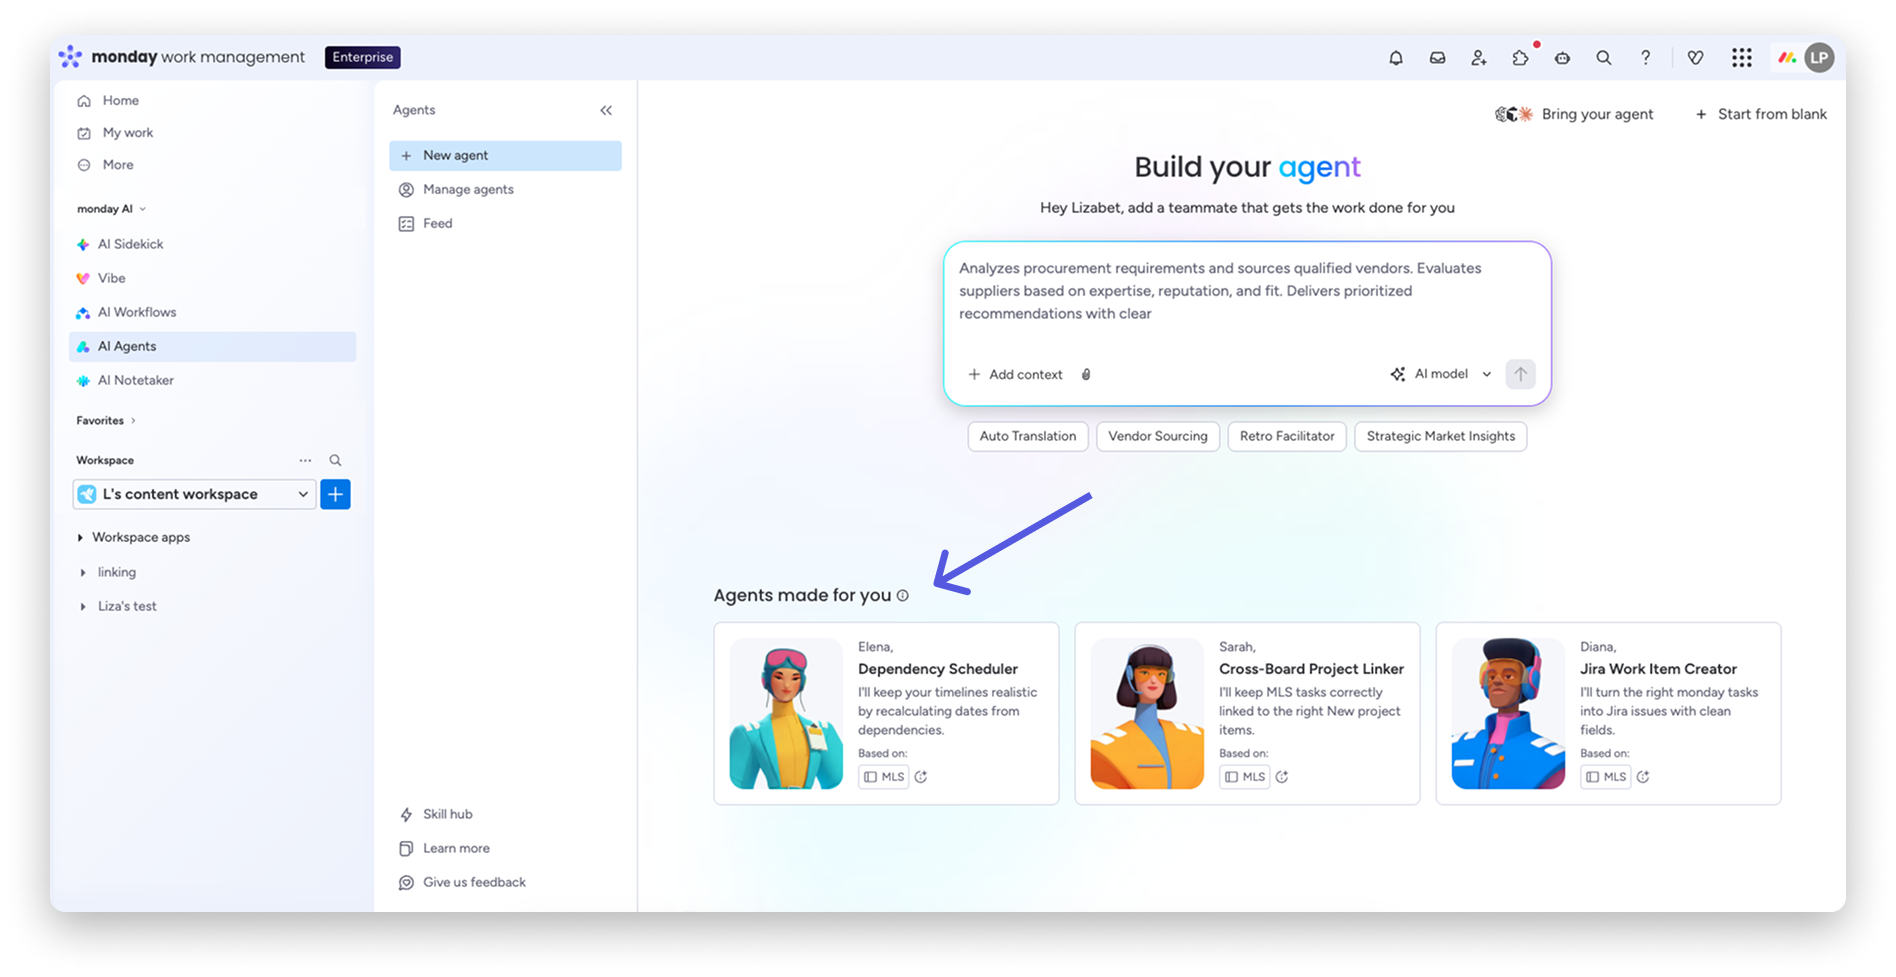Click the heart icon in top bar
Viewport: 1896px width, 977px height.
[1695, 58]
